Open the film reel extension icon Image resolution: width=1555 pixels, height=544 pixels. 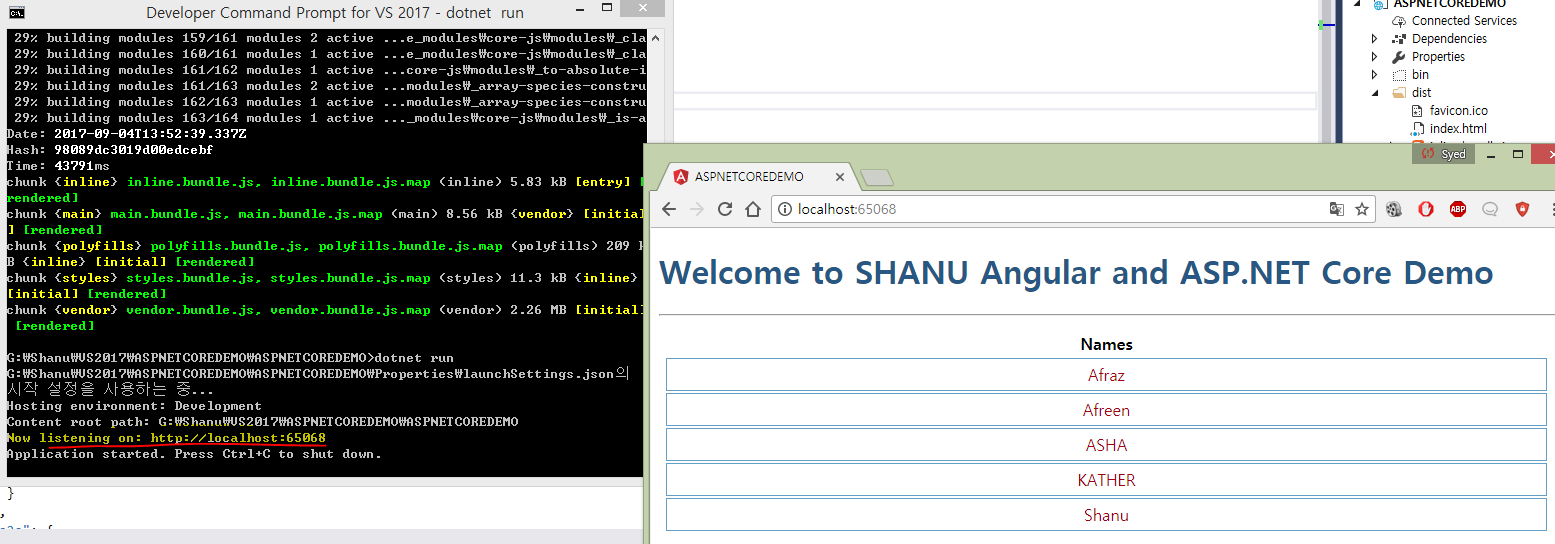[x=1394, y=209]
